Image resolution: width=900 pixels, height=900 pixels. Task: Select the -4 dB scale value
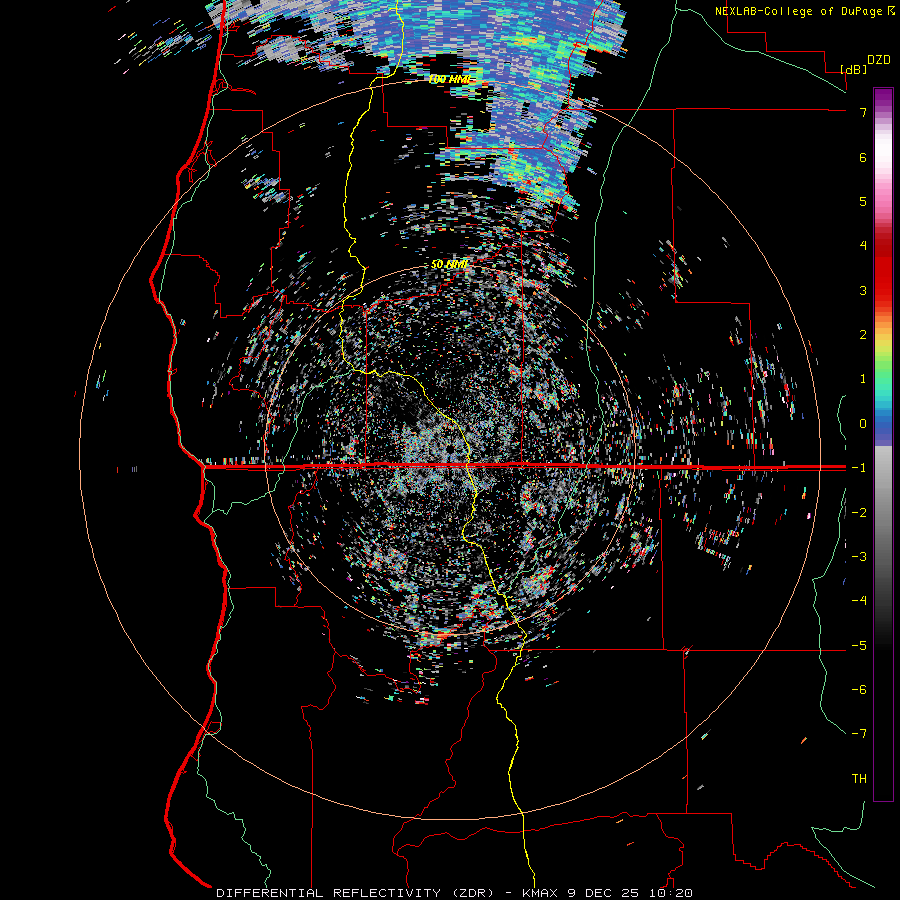(x=859, y=600)
